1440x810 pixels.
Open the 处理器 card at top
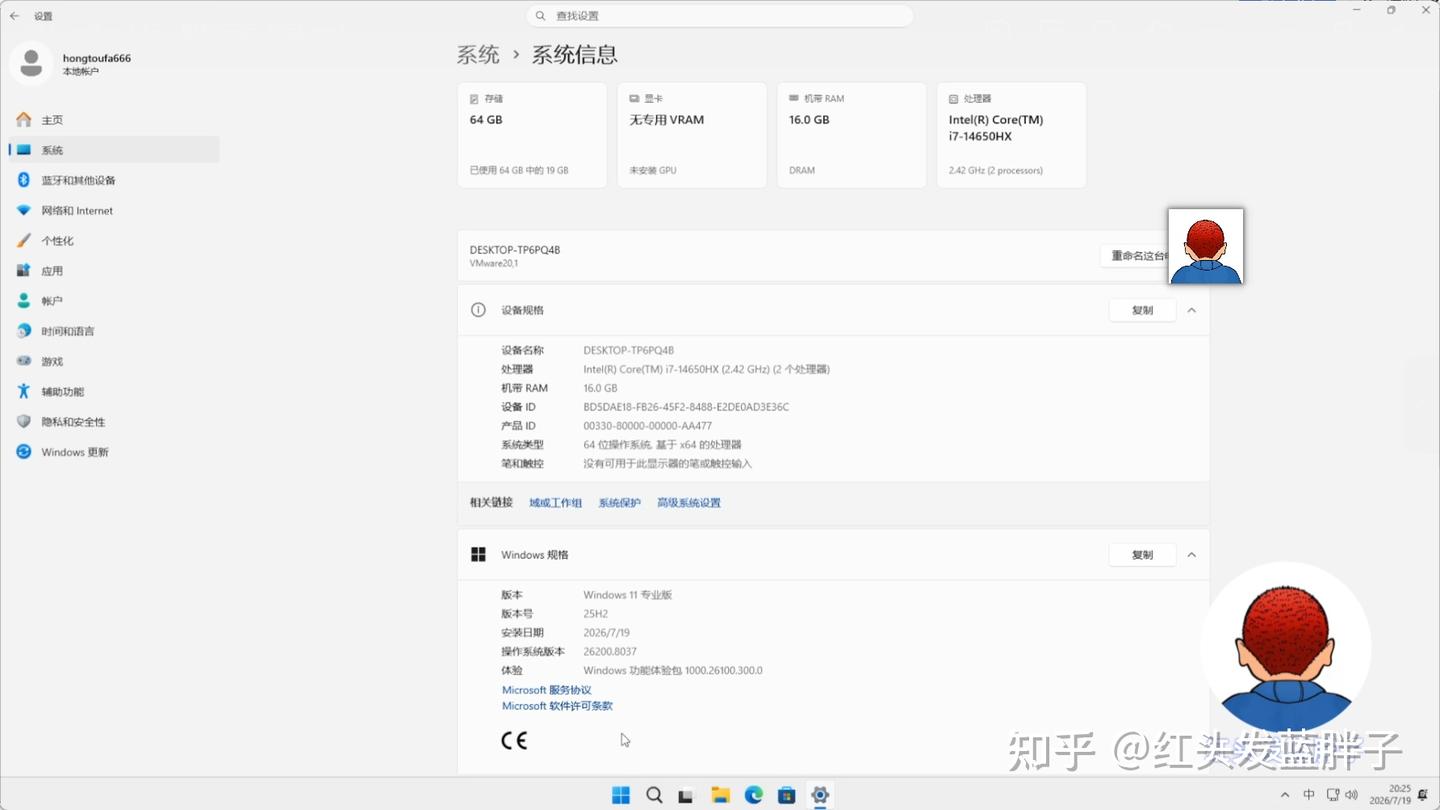(x=1012, y=135)
